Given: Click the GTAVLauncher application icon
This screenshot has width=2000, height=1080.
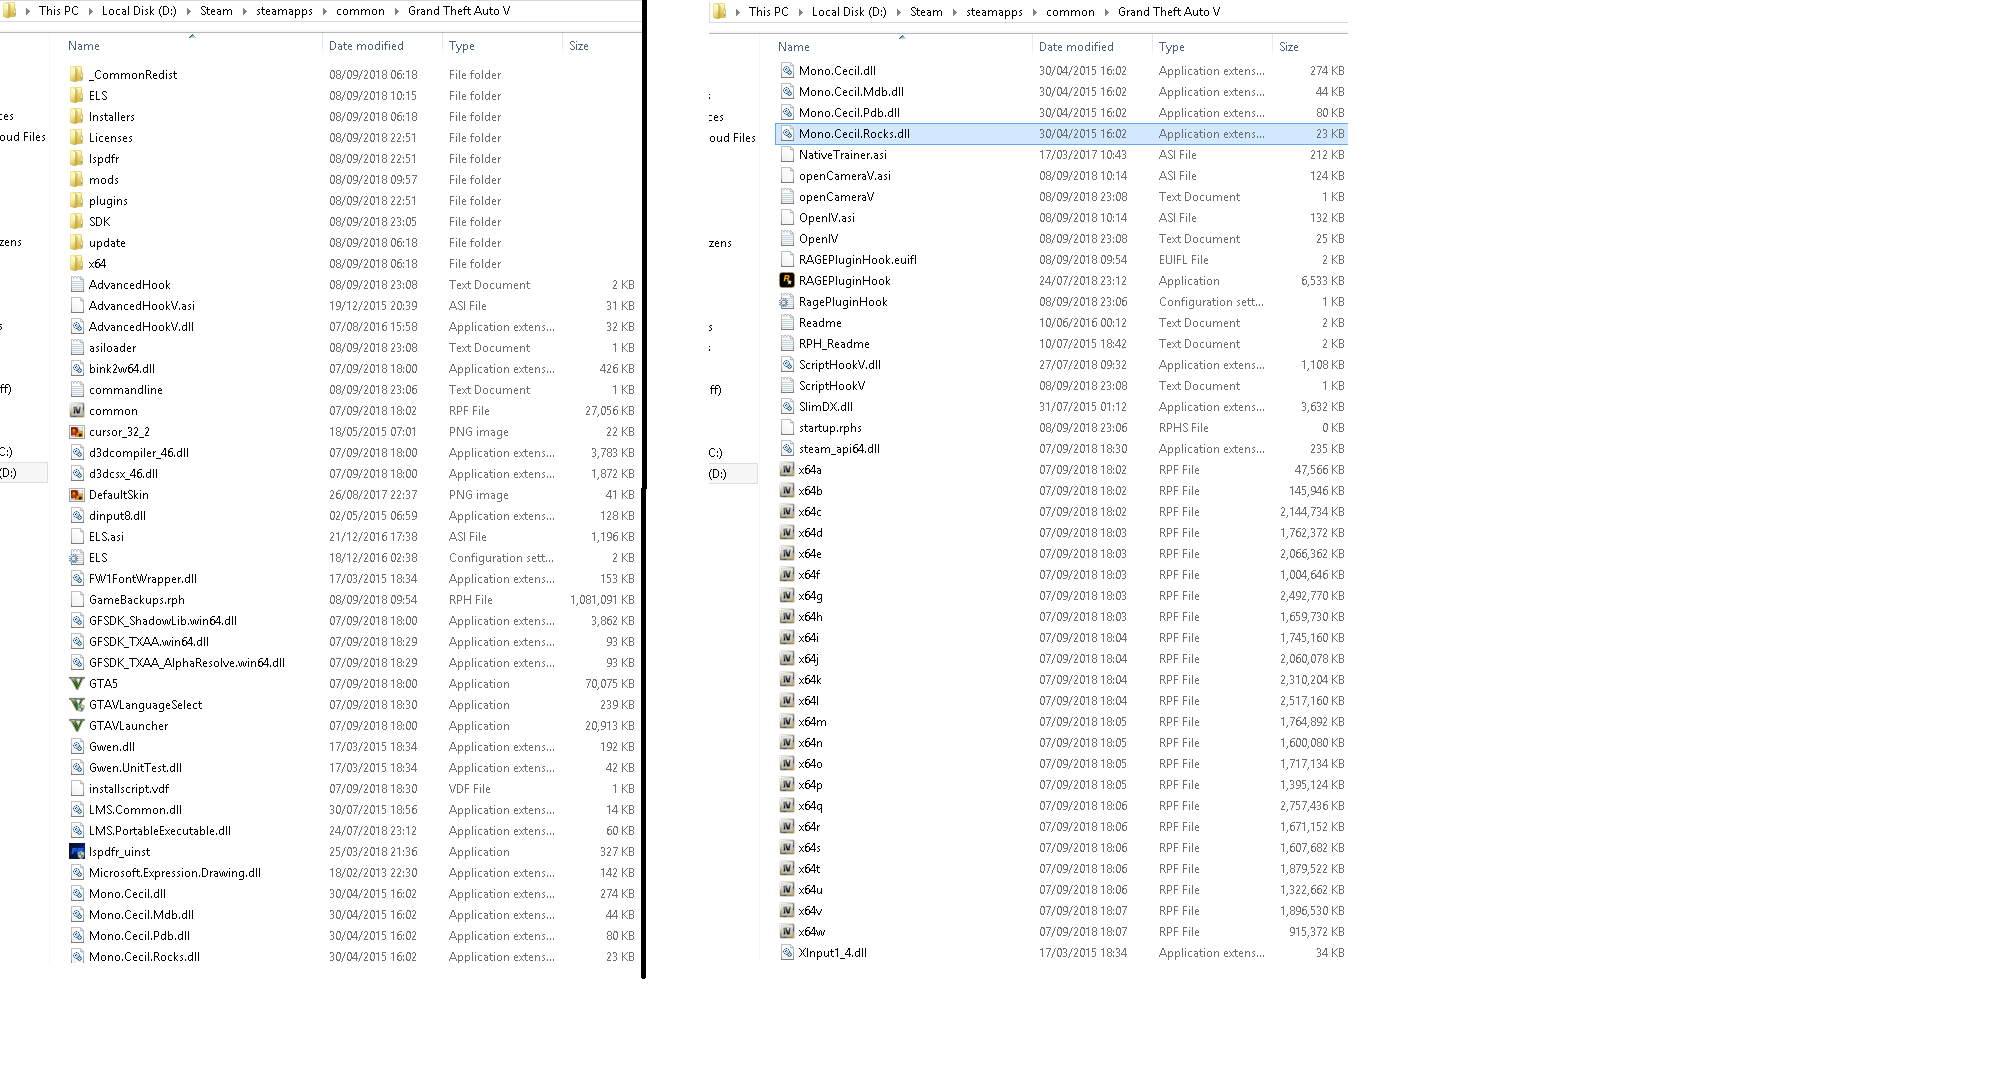Looking at the screenshot, I should point(77,726).
